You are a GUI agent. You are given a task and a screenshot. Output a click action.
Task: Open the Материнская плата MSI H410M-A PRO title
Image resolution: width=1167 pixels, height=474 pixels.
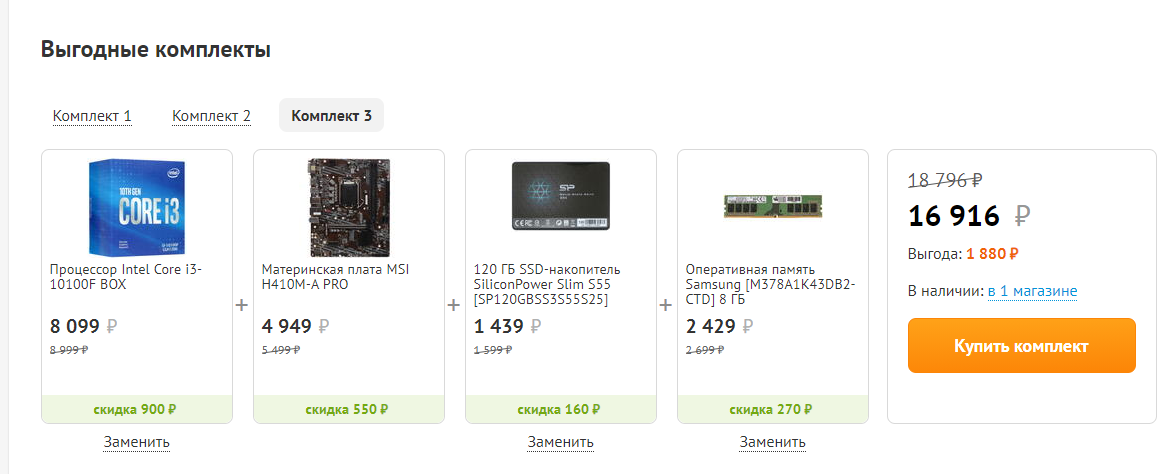[x=336, y=276]
